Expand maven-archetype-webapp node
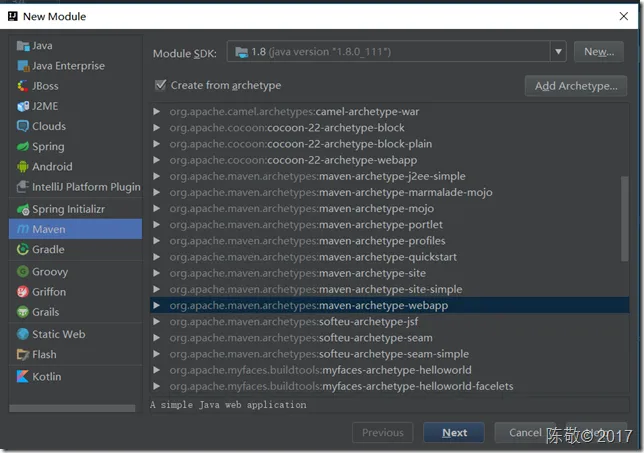Image resolution: width=644 pixels, height=453 pixels. click(x=156, y=305)
